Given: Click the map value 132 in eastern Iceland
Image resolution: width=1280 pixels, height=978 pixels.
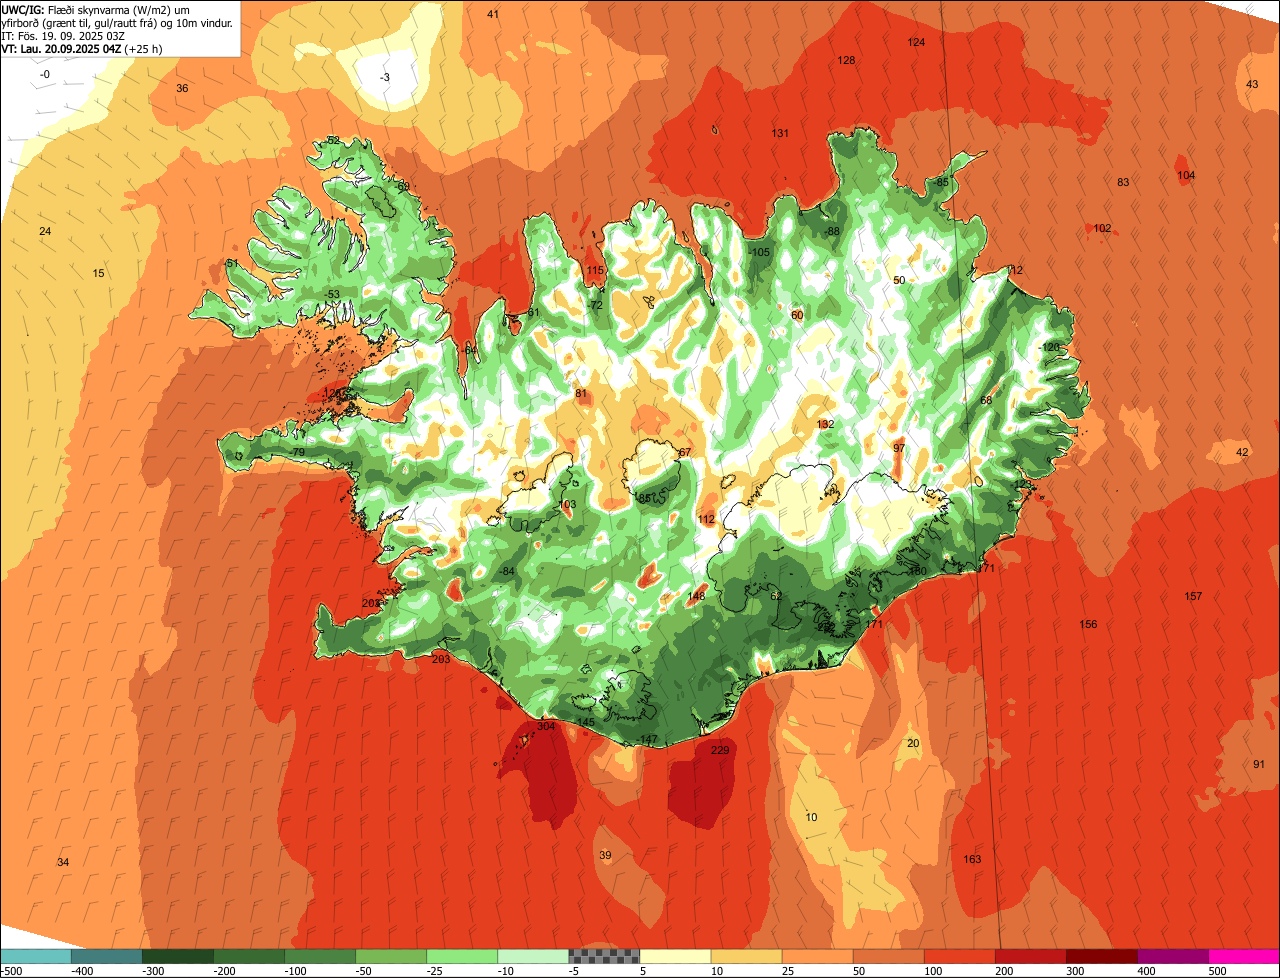Looking at the screenshot, I should [825, 424].
